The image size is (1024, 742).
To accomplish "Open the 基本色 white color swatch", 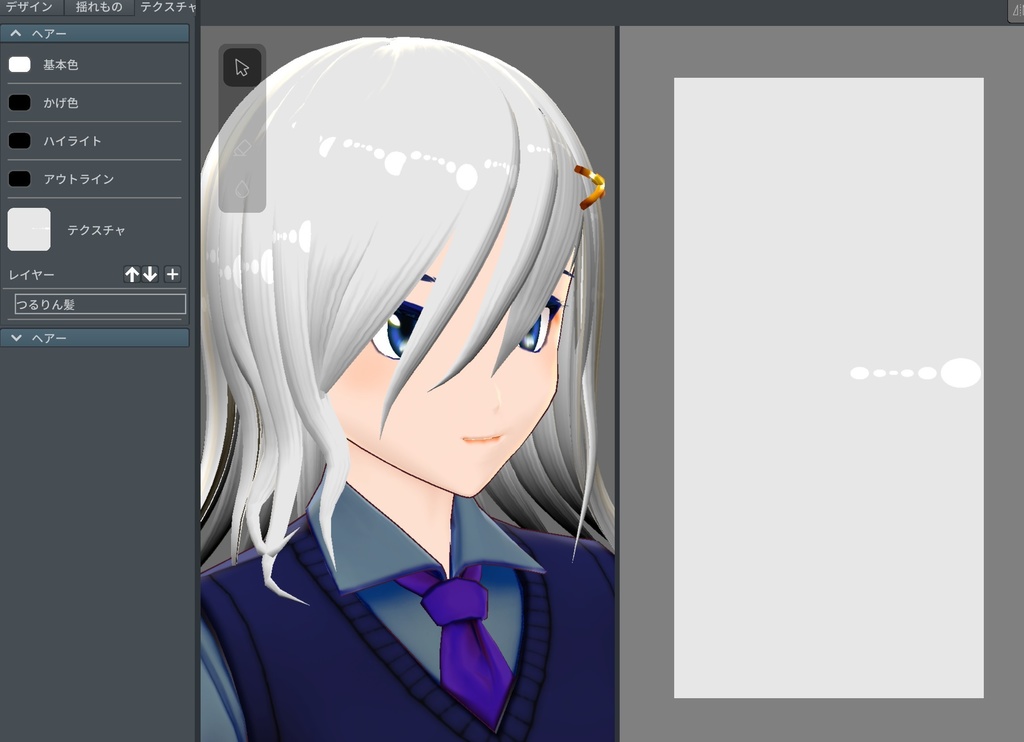I will (20, 64).
